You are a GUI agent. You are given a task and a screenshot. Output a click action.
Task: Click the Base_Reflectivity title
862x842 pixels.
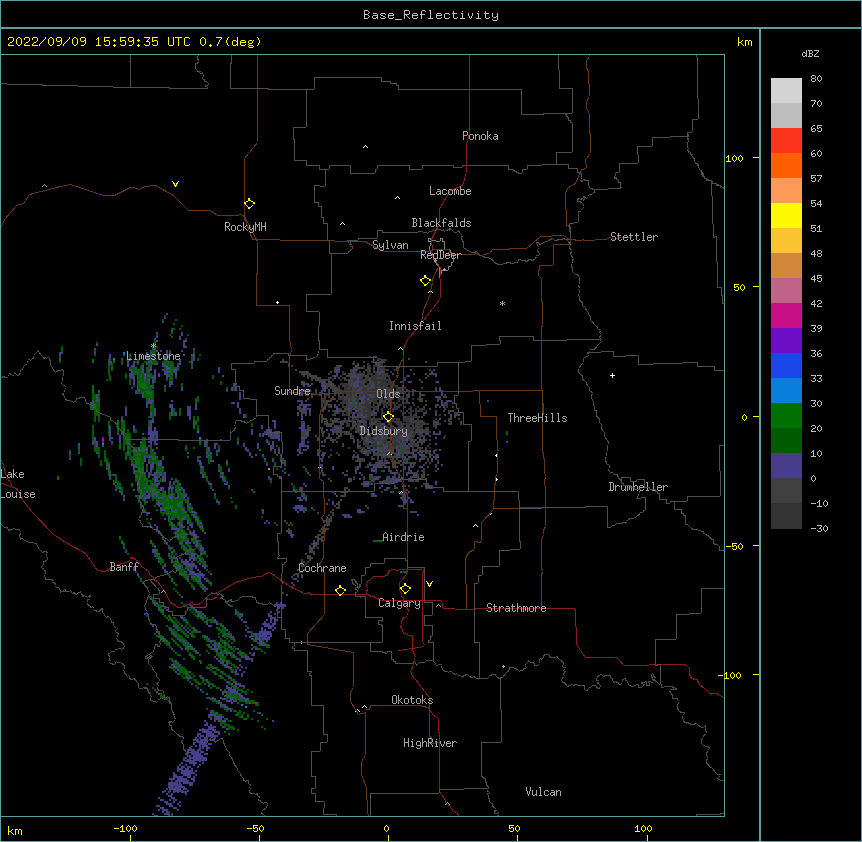431,15
